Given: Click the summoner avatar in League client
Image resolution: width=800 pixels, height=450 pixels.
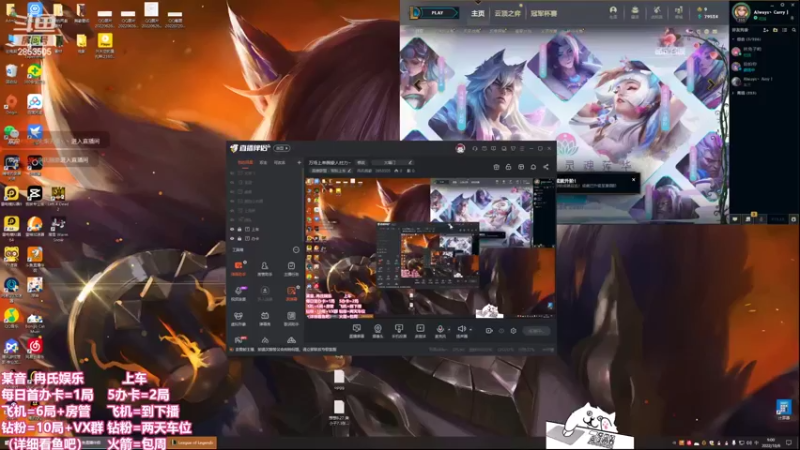Looking at the screenshot, I should coord(741,13).
